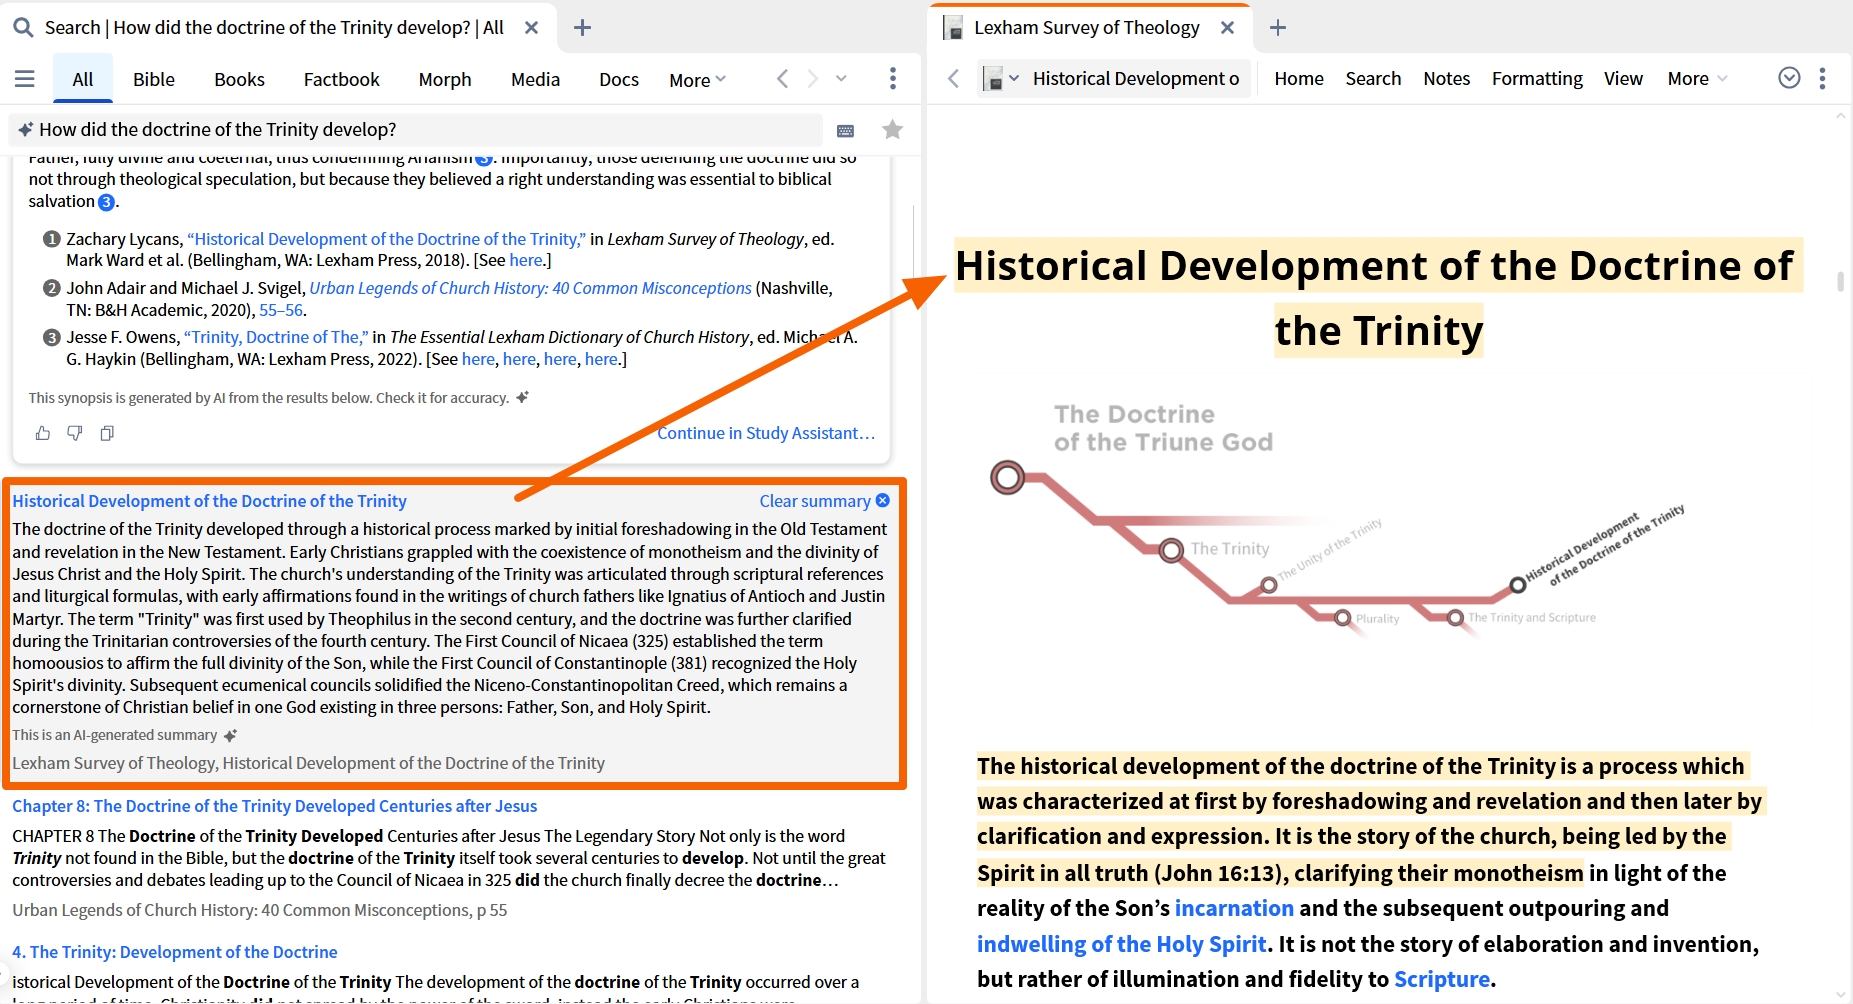
Task: Open the search panel hamburger menu
Action: coord(25,79)
